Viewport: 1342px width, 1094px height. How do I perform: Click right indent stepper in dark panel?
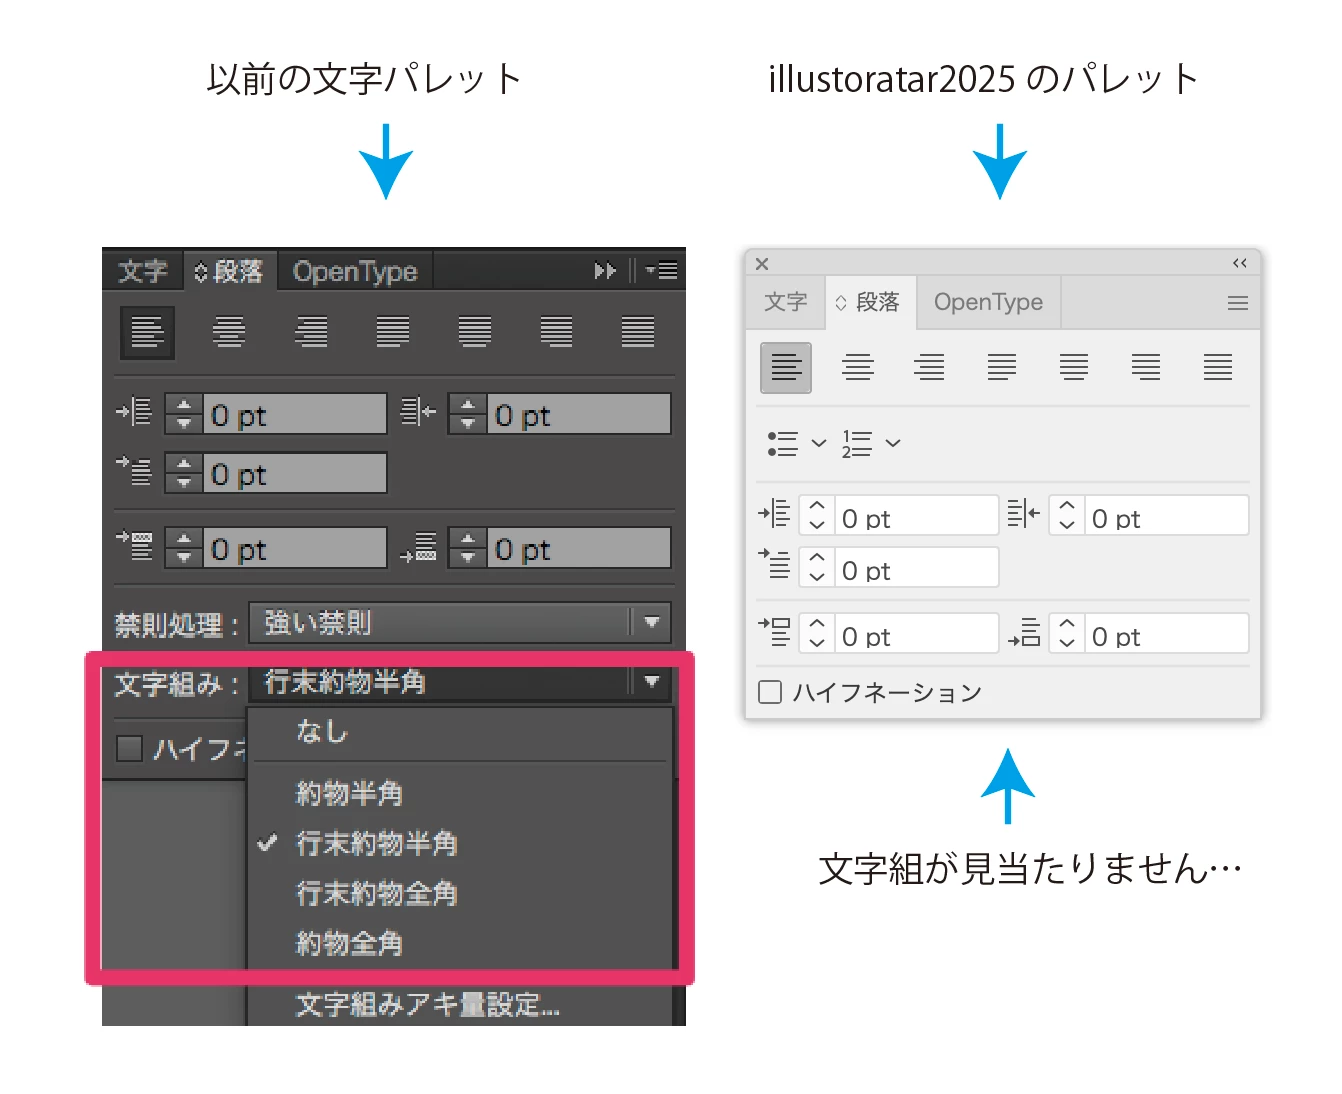(x=468, y=414)
